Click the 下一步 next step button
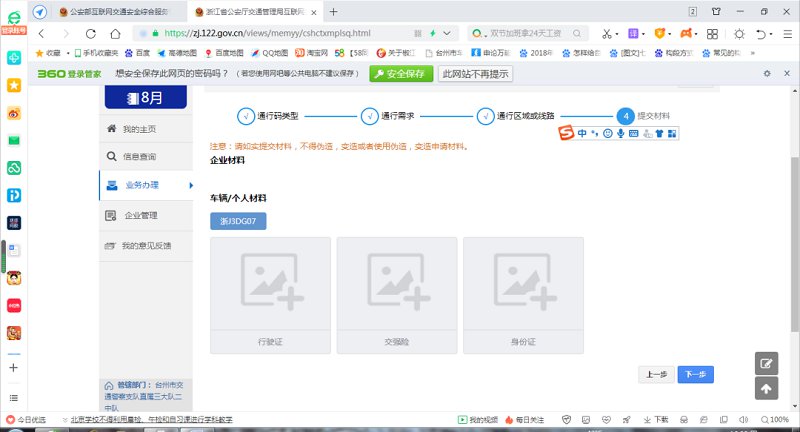This screenshot has height=432, width=800. pos(695,374)
